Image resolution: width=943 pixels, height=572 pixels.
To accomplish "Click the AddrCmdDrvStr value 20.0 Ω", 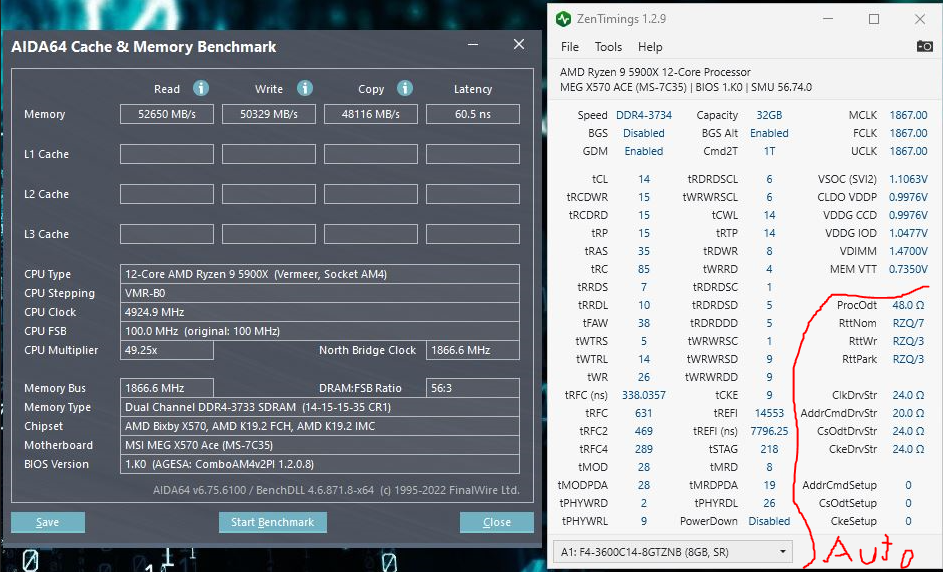I will coord(908,413).
